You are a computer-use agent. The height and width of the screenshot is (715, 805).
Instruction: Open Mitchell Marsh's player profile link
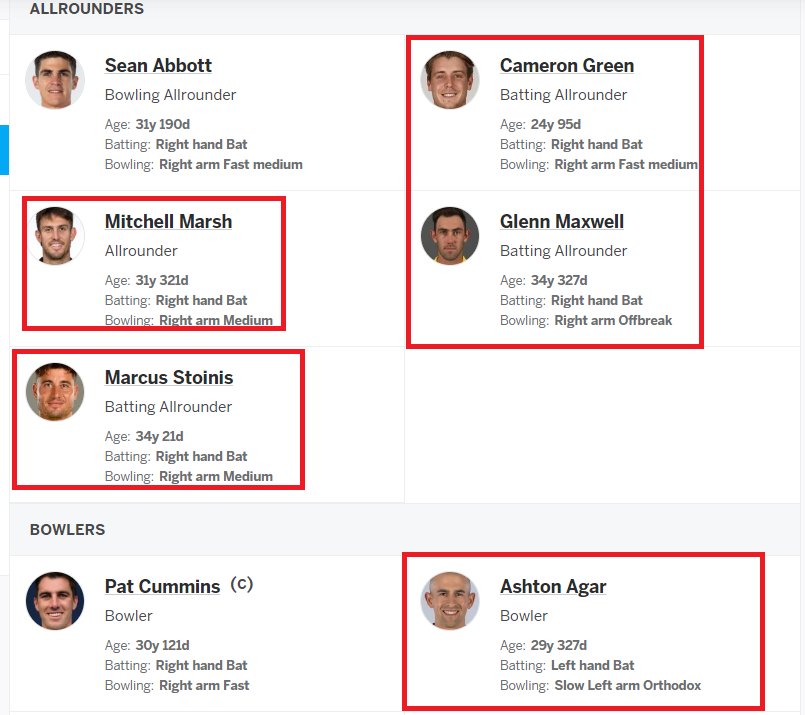(x=168, y=222)
